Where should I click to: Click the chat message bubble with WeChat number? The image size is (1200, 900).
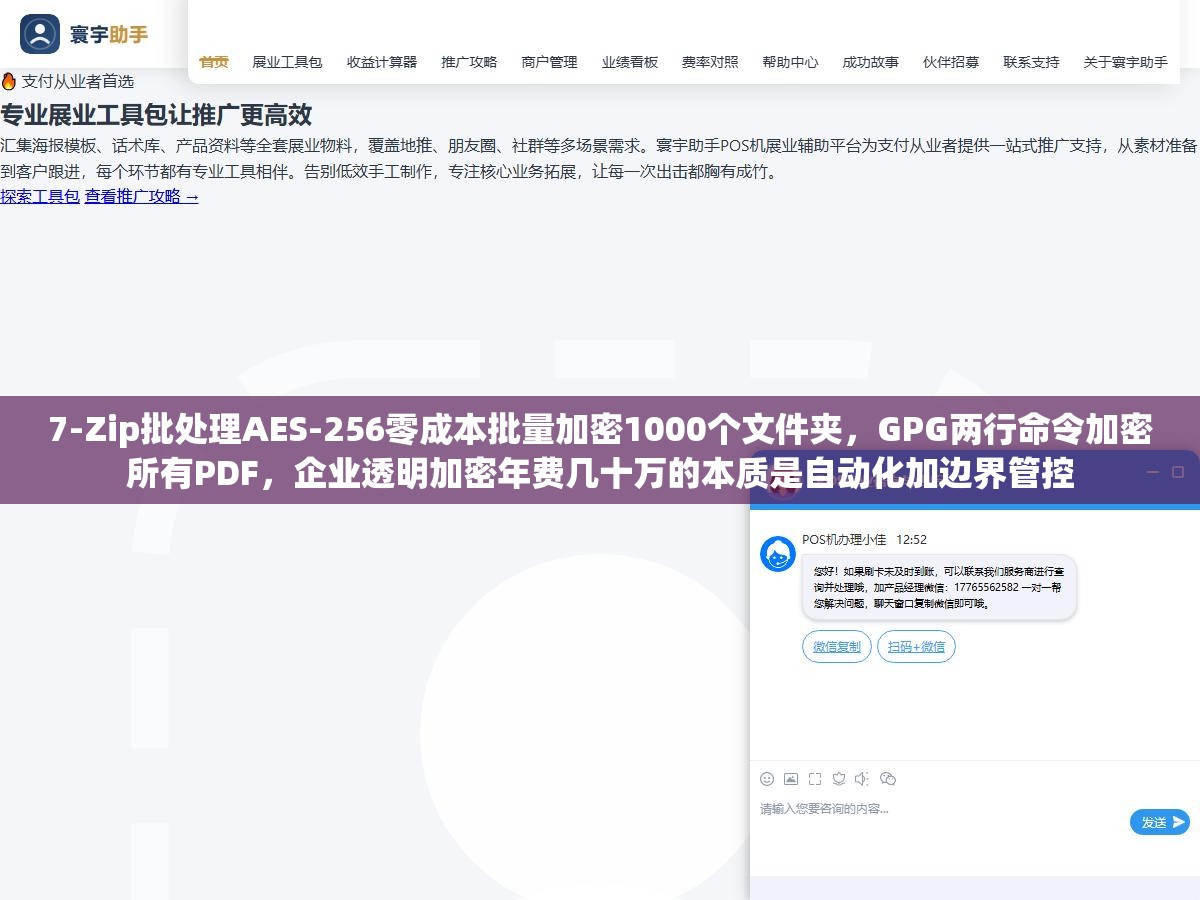click(939, 587)
